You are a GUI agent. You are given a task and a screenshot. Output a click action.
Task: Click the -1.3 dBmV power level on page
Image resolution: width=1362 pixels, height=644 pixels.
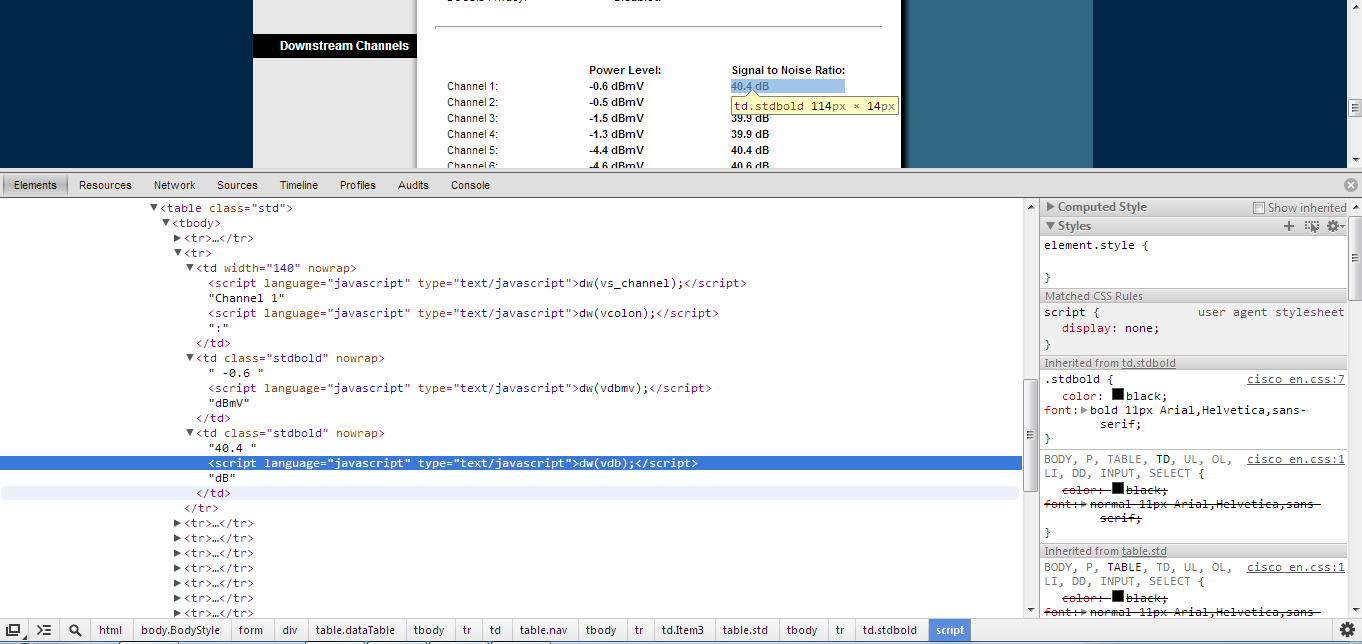tap(616, 134)
